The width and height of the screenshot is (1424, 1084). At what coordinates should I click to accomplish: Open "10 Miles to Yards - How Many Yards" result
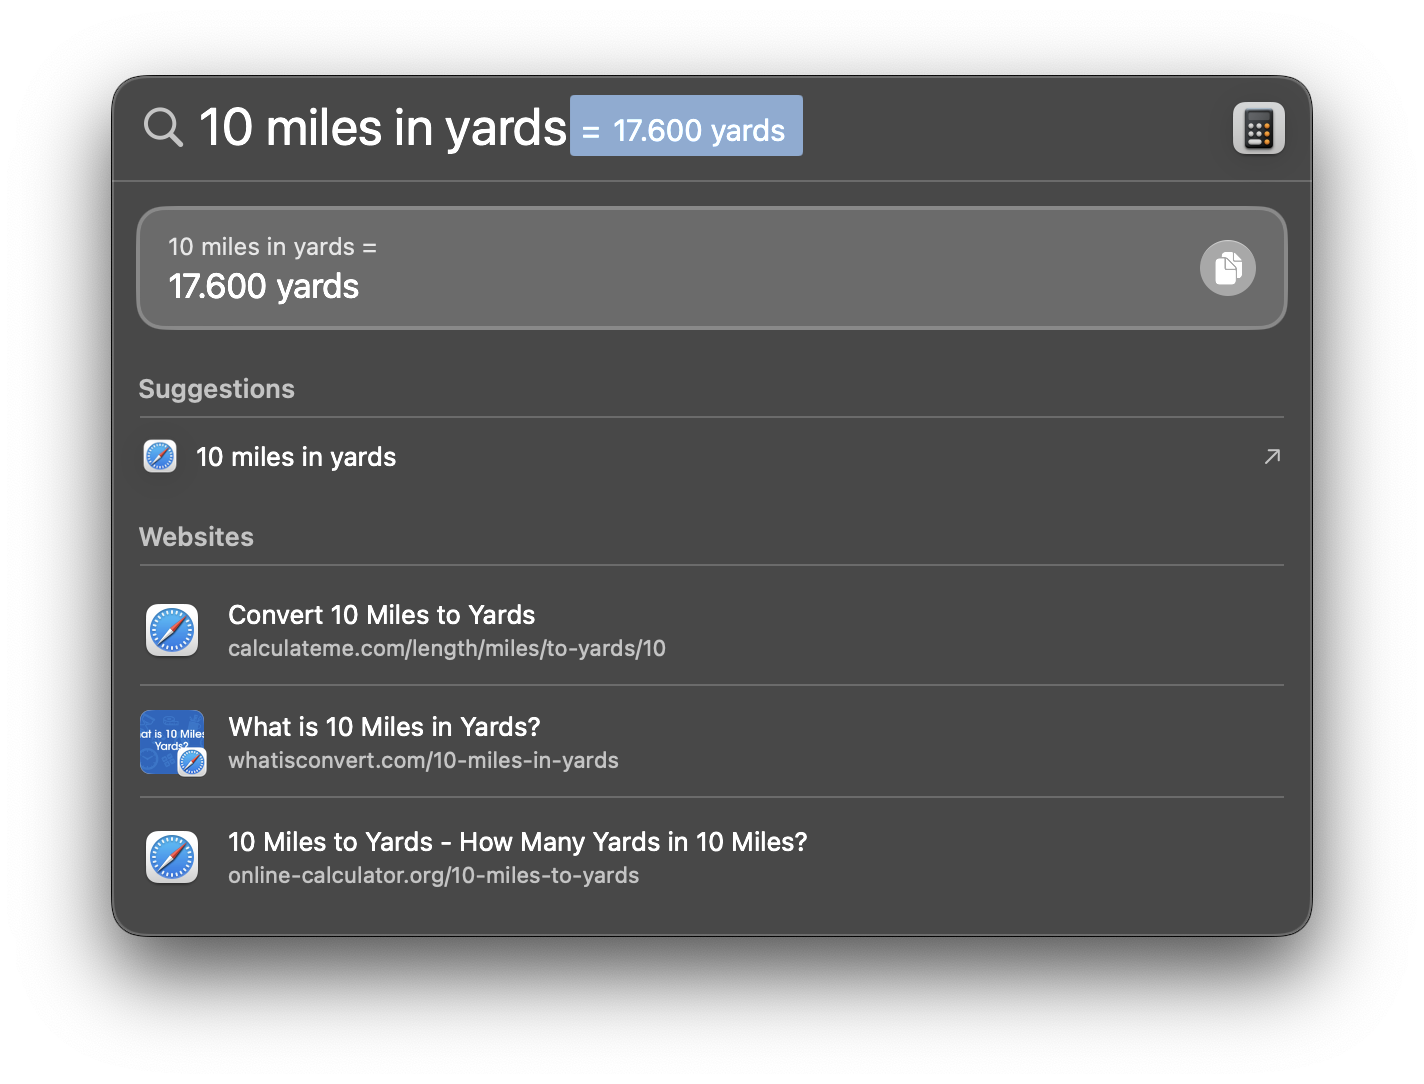click(x=711, y=857)
